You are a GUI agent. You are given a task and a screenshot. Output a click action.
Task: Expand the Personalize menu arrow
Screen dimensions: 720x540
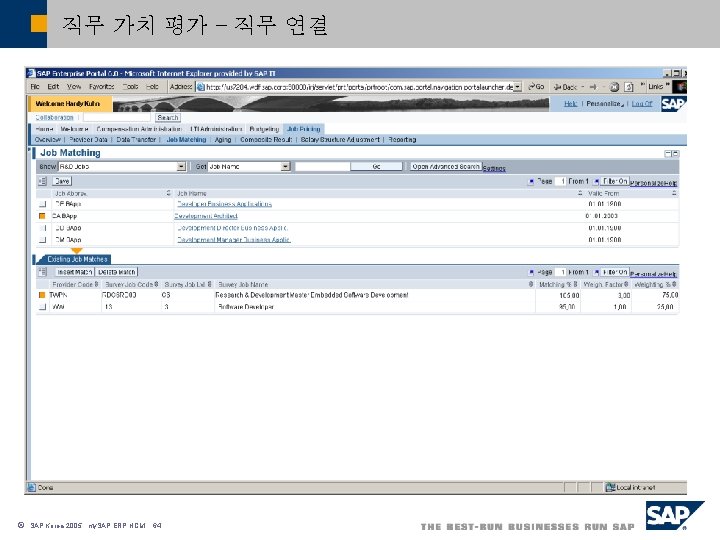[x=622, y=105]
